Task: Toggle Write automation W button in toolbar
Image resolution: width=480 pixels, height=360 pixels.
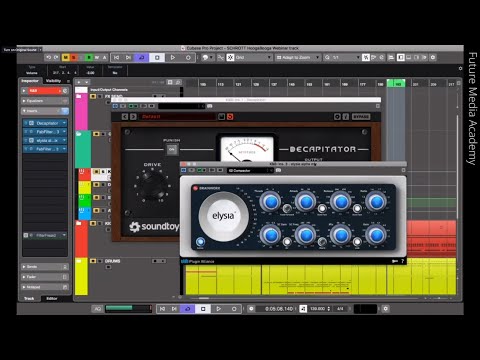Action: point(97,58)
